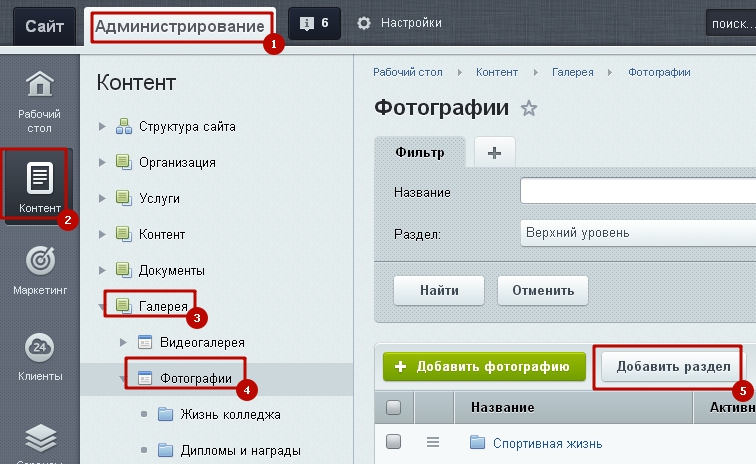Screen dimensions: 756x464
Task: Click the Добавить раздел button
Action: pyautogui.click(x=672, y=367)
